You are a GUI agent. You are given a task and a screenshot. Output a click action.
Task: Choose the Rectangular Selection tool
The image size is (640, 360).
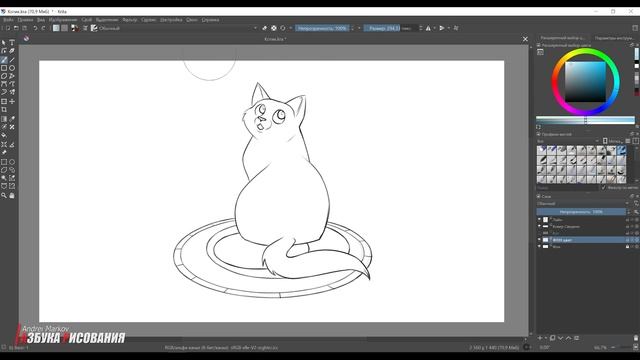[4, 162]
